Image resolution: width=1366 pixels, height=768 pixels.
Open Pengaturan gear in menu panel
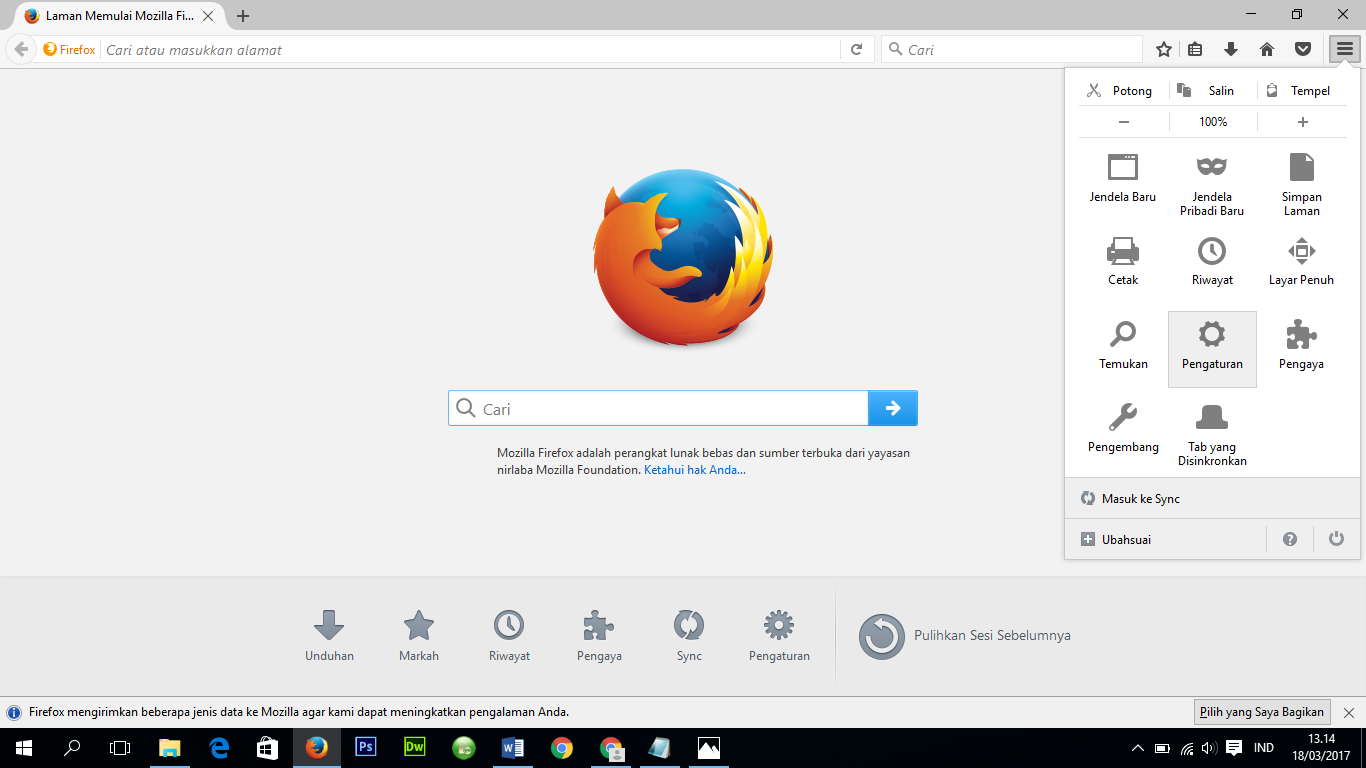point(1212,349)
